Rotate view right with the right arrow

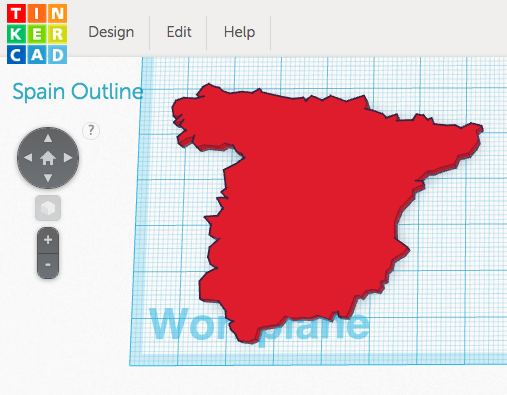(68, 158)
